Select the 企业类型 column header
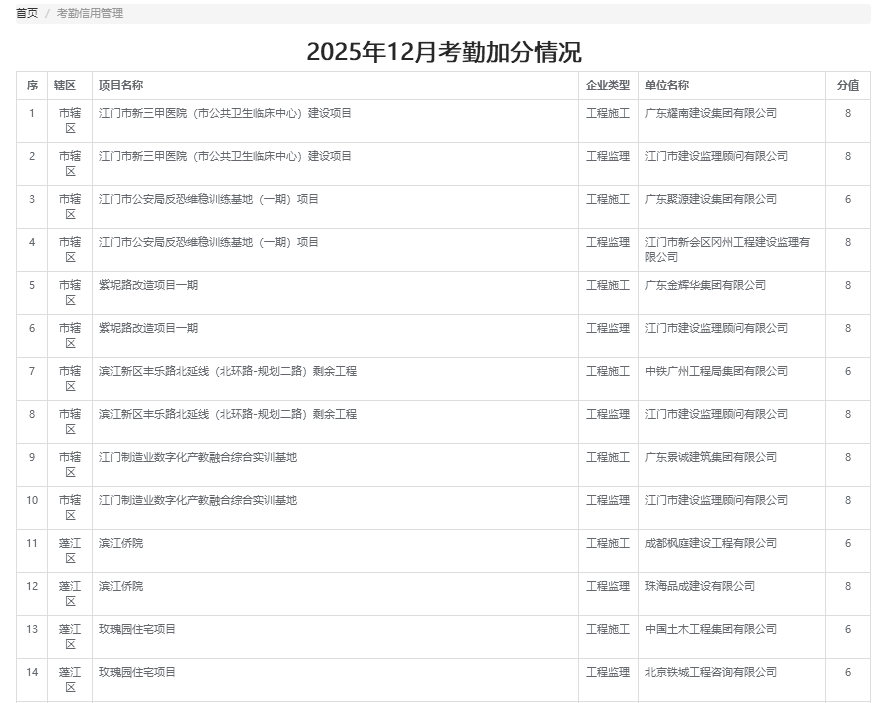Screen dimensions: 893x703 point(607,85)
